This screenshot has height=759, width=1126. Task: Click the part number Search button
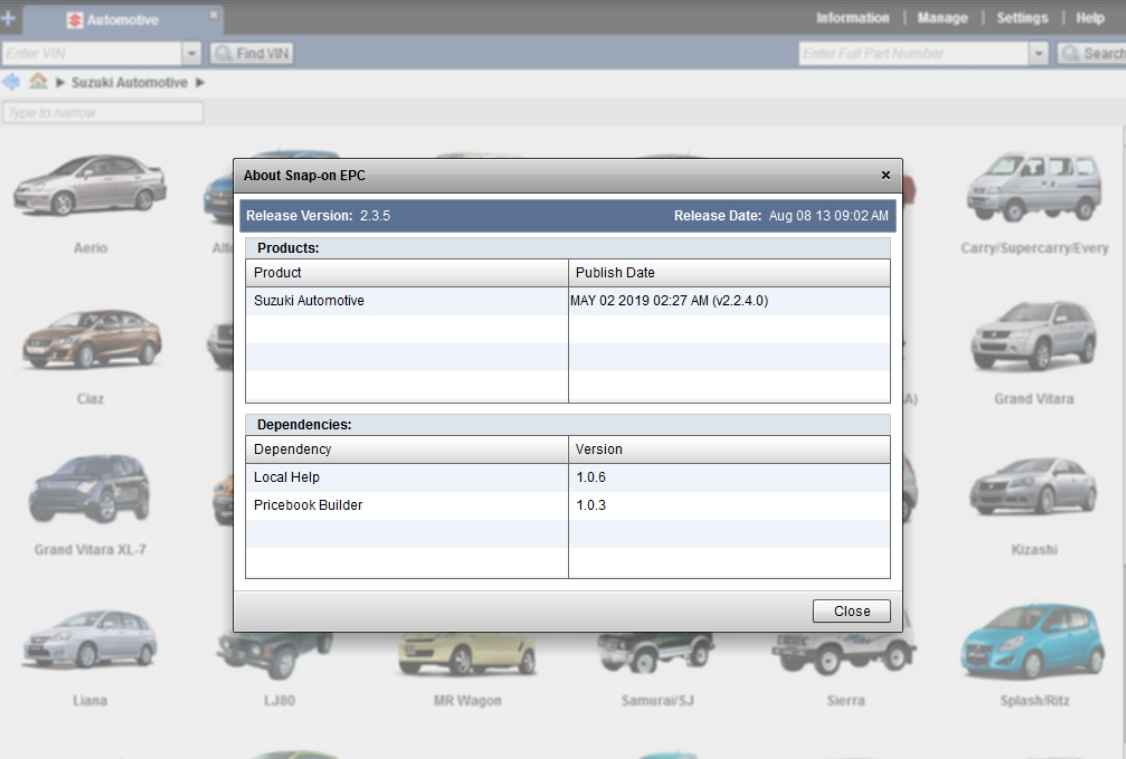coord(1092,53)
